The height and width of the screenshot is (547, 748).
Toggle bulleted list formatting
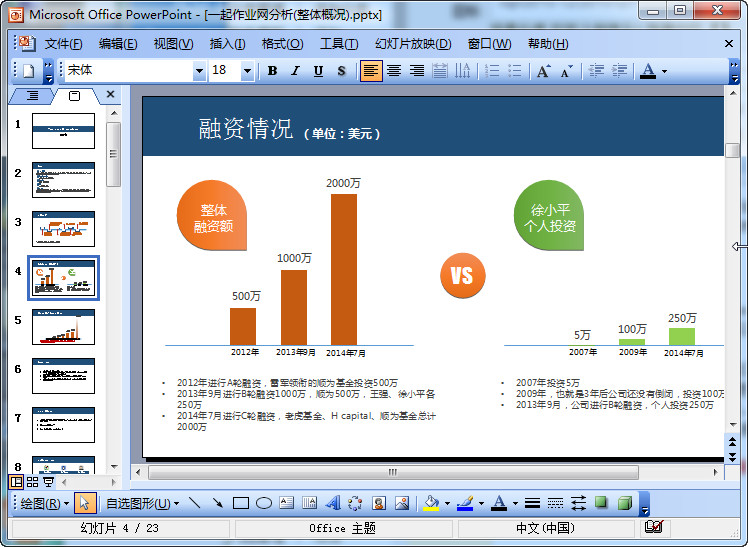[515, 71]
